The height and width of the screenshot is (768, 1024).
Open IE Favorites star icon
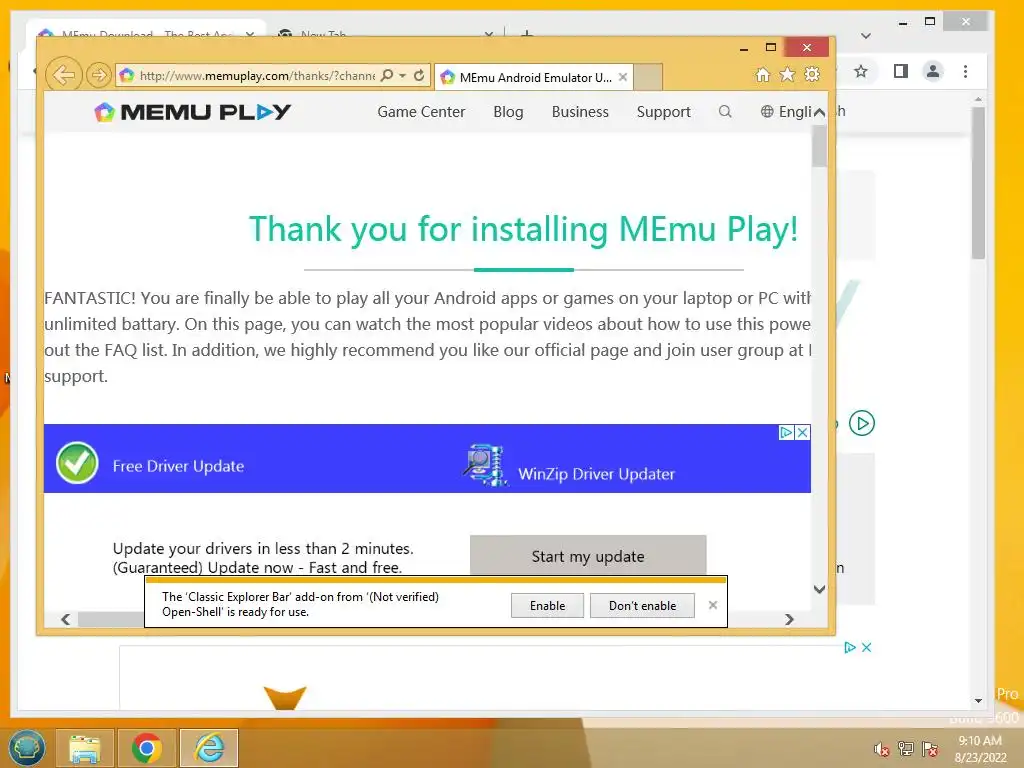click(x=788, y=75)
